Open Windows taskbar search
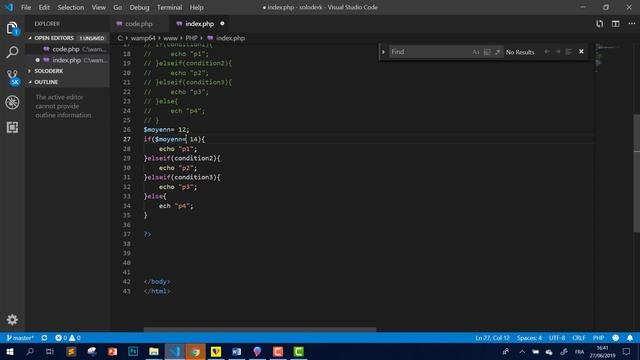The width and height of the screenshot is (640, 360). (x=30, y=351)
